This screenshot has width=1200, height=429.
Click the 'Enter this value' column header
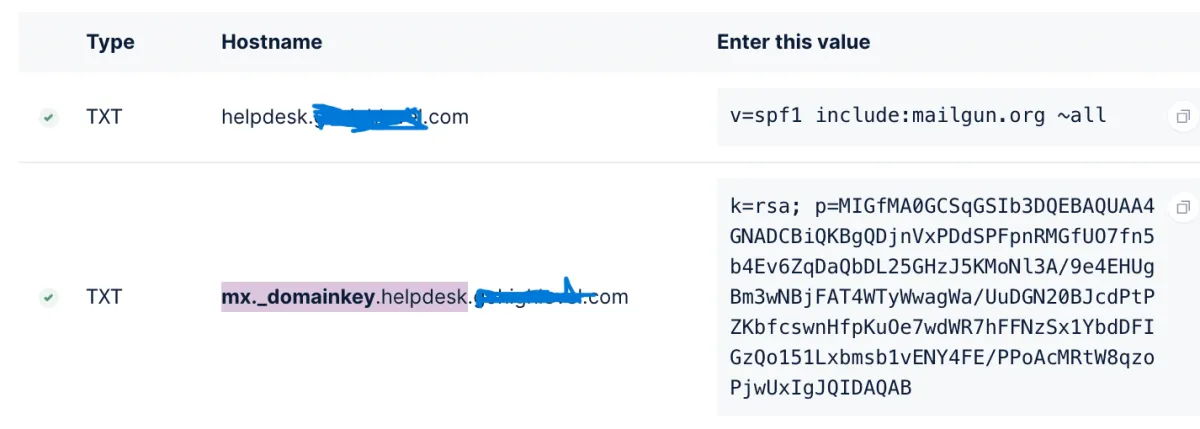[793, 42]
